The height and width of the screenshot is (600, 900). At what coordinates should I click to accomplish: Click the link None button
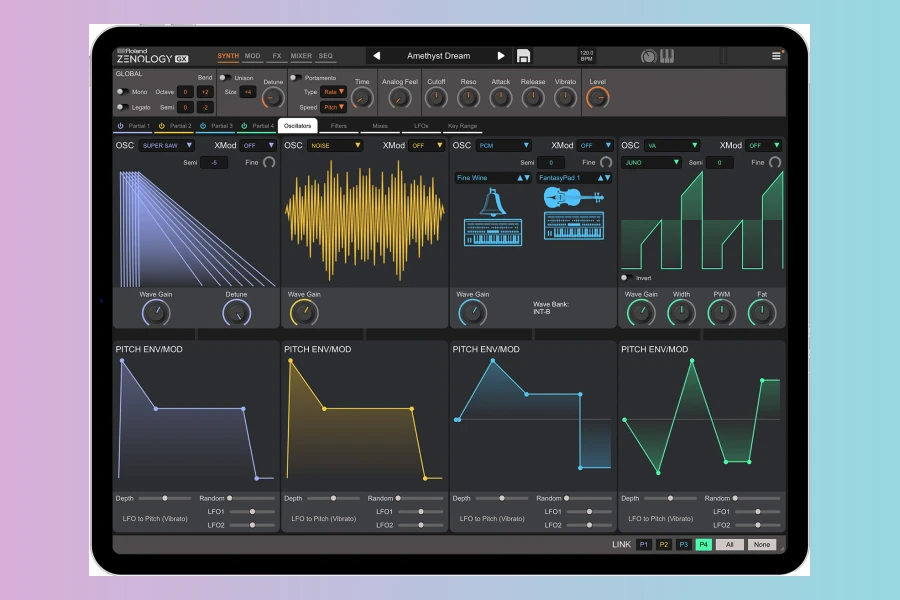point(762,544)
